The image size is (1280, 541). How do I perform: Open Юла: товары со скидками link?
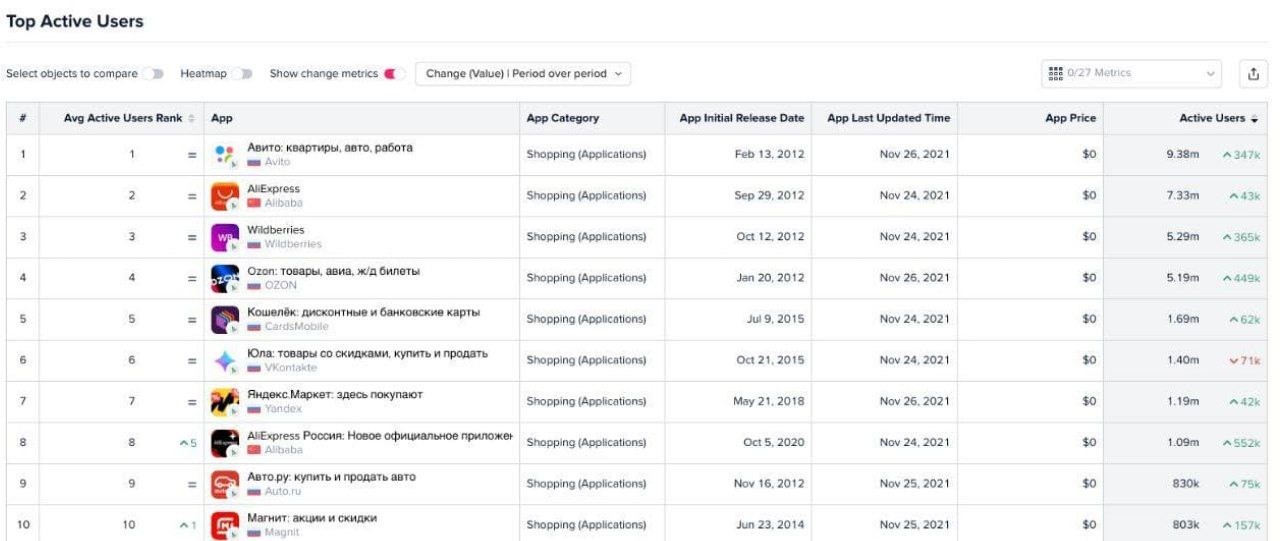(367, 353)
